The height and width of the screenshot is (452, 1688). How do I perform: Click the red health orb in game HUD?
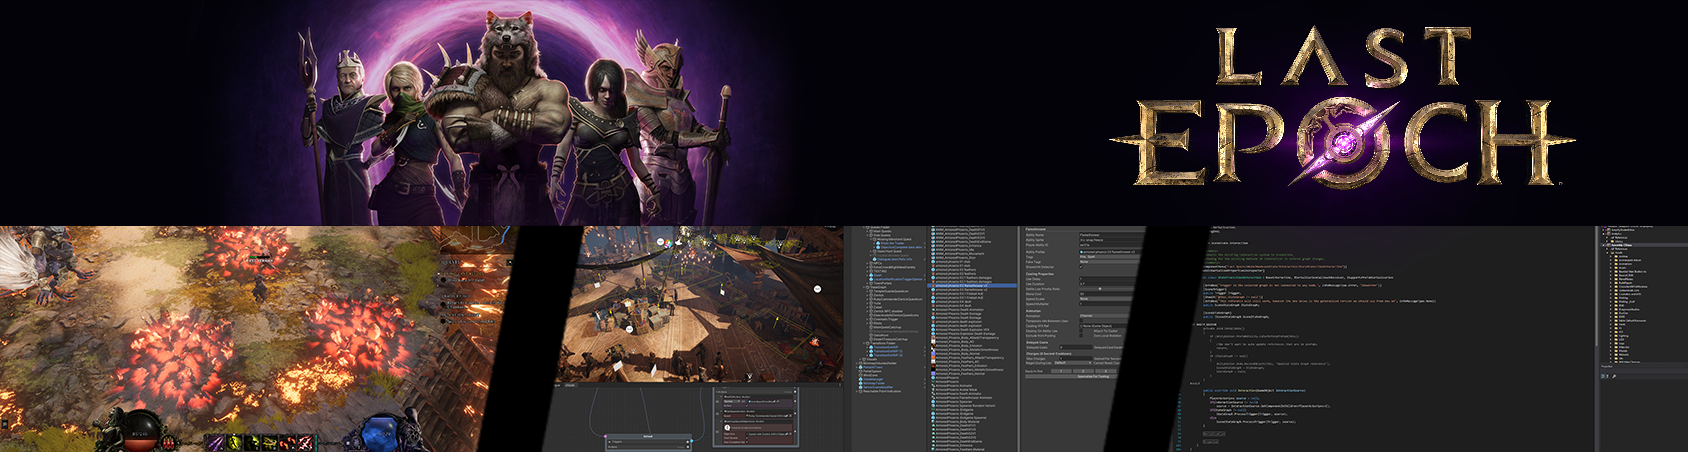143,430
